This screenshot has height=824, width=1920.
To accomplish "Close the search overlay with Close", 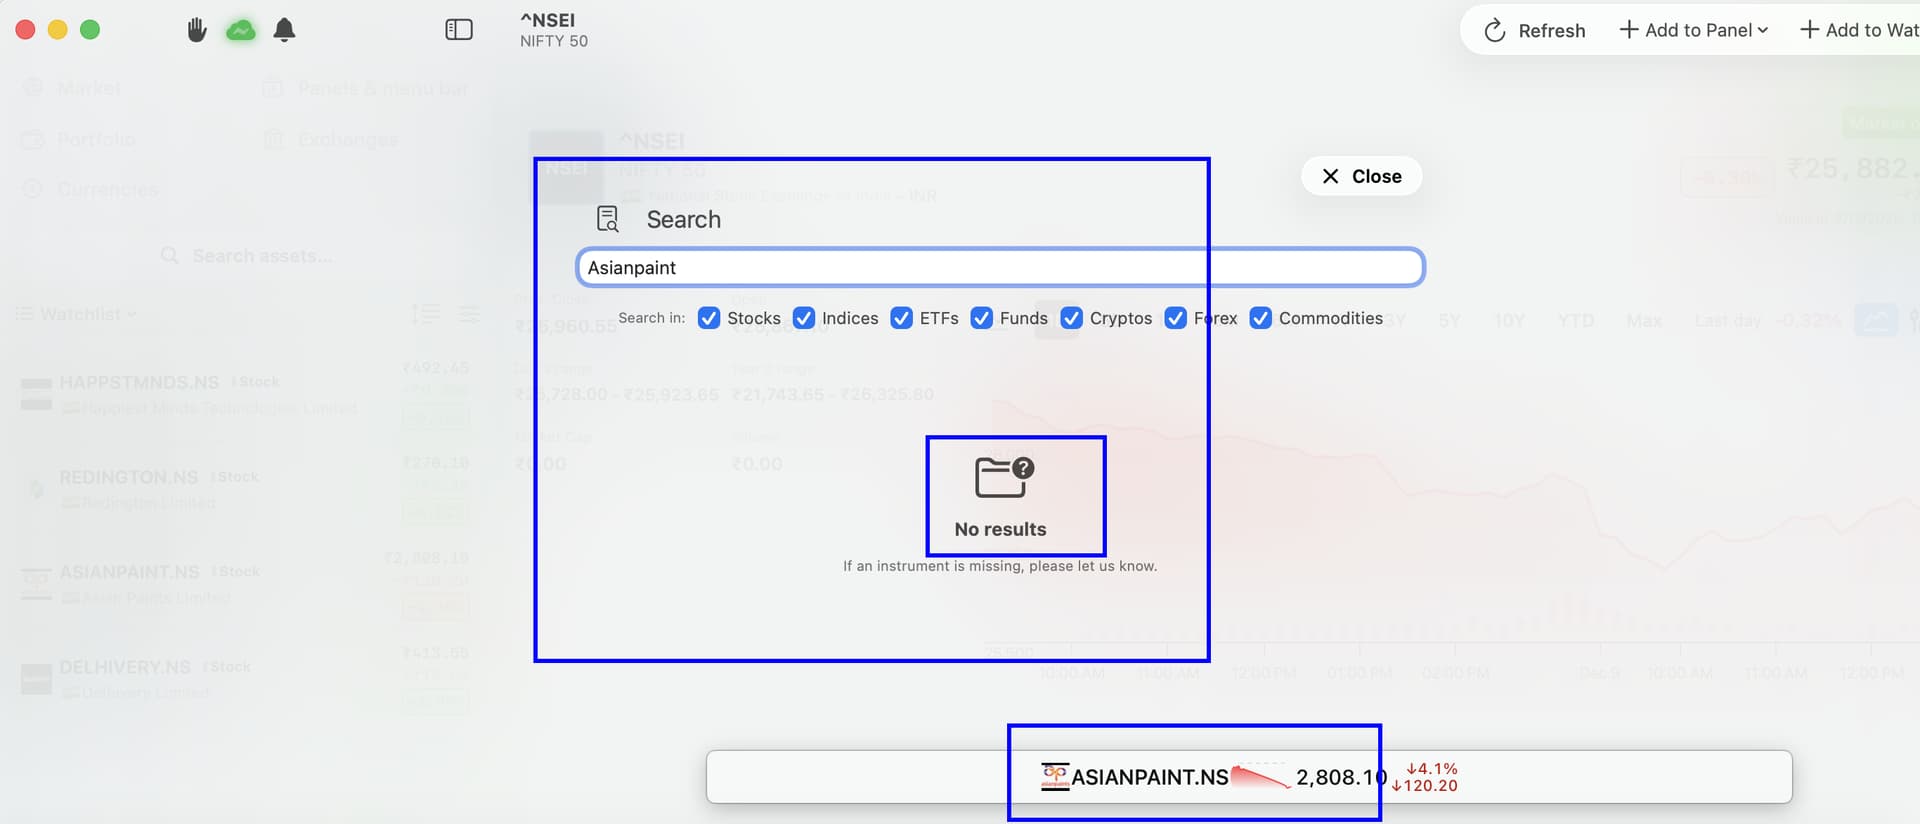I will point(1361,176).
